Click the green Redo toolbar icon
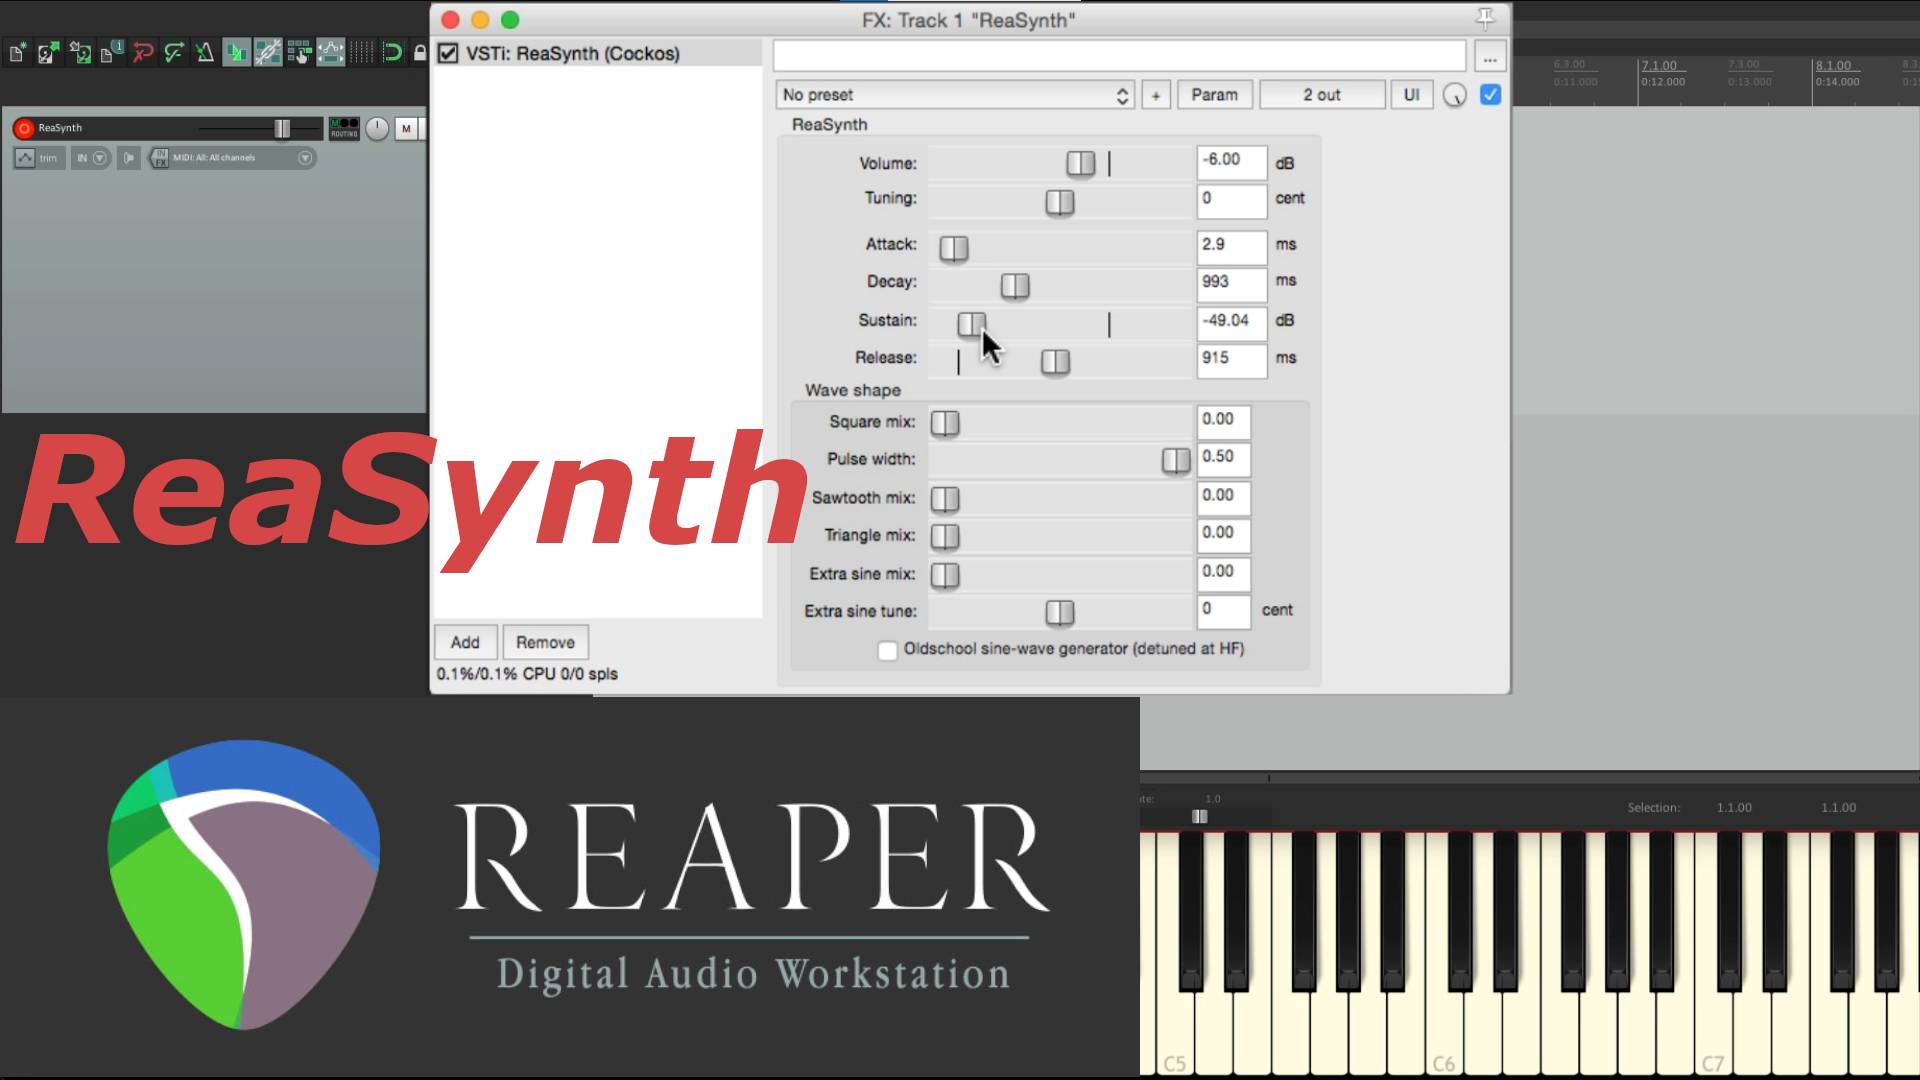 coord(174,52)
